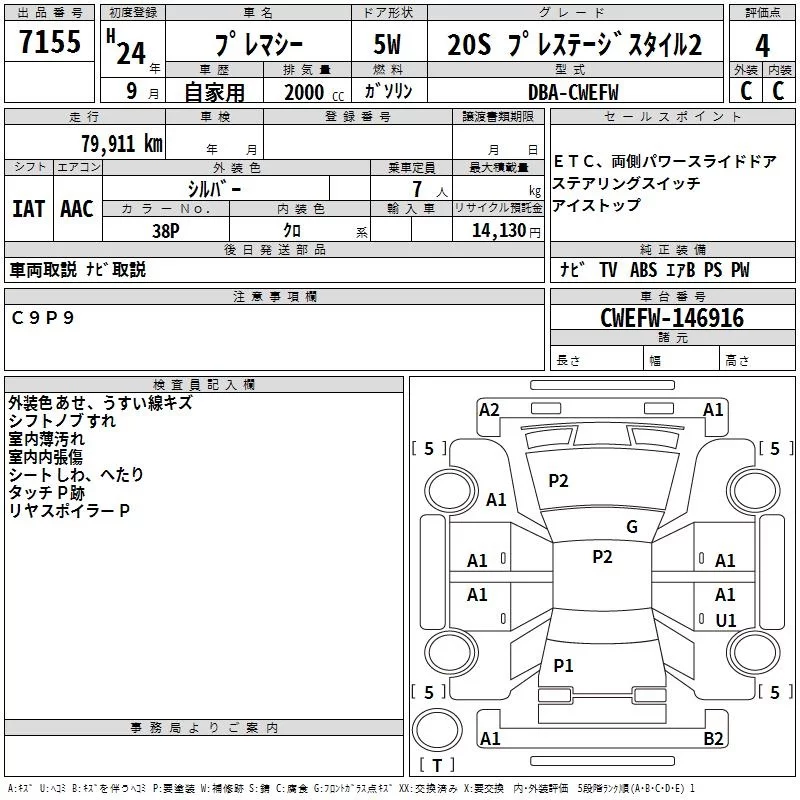
Task: Select inspector note シートしわ、へたり
Action: pyautogui.click(x=76, y=474)
